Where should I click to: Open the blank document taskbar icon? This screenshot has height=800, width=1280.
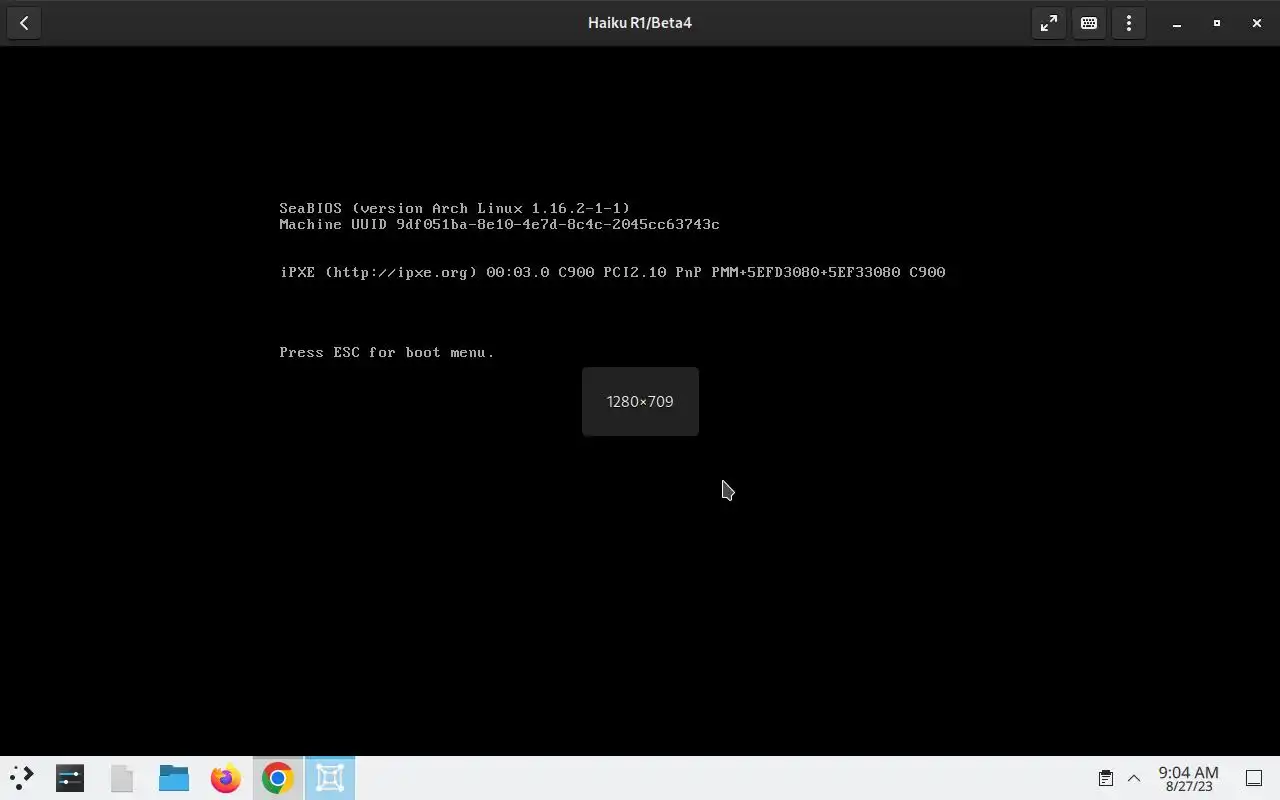pyautogui.click(x=122, y=778)
